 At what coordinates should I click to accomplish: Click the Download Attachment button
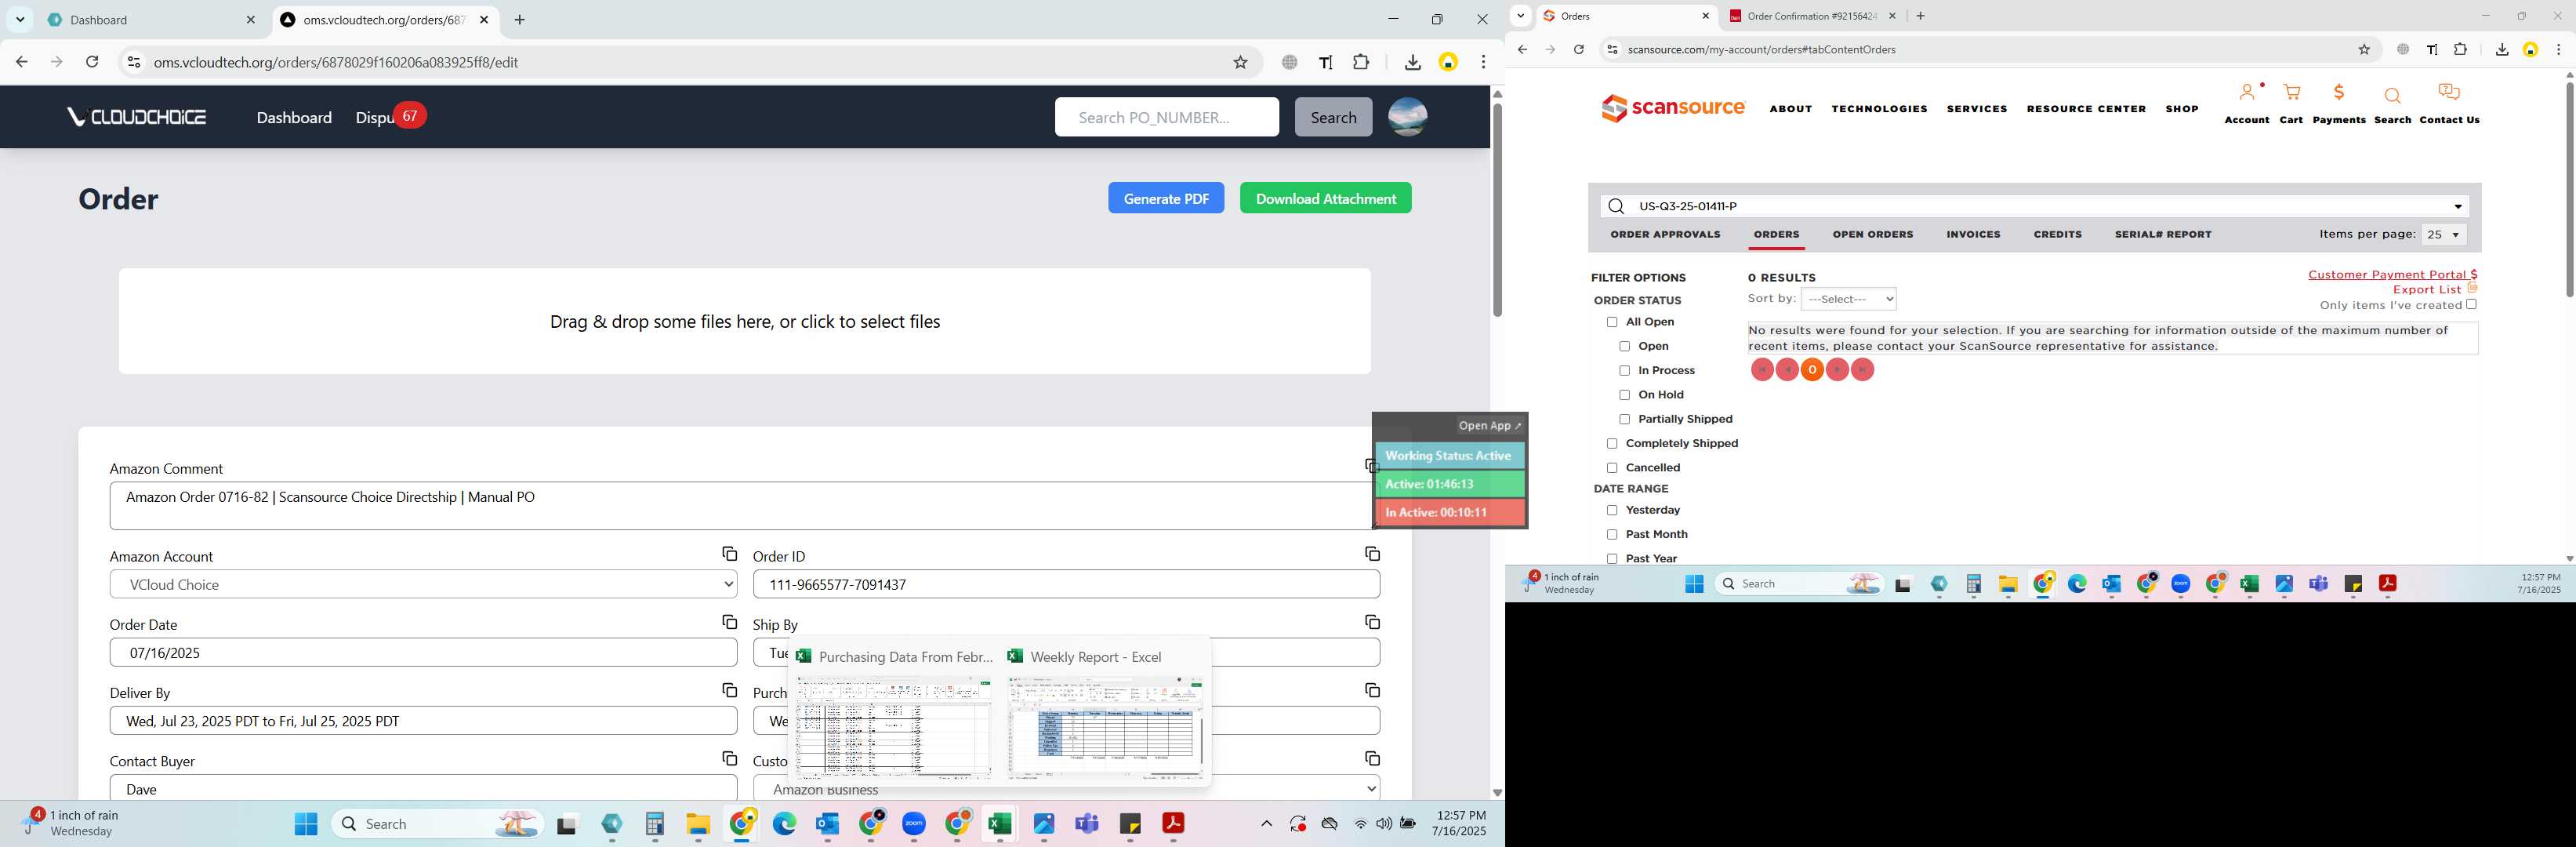pyautogui.click(x=1325, y=198)
